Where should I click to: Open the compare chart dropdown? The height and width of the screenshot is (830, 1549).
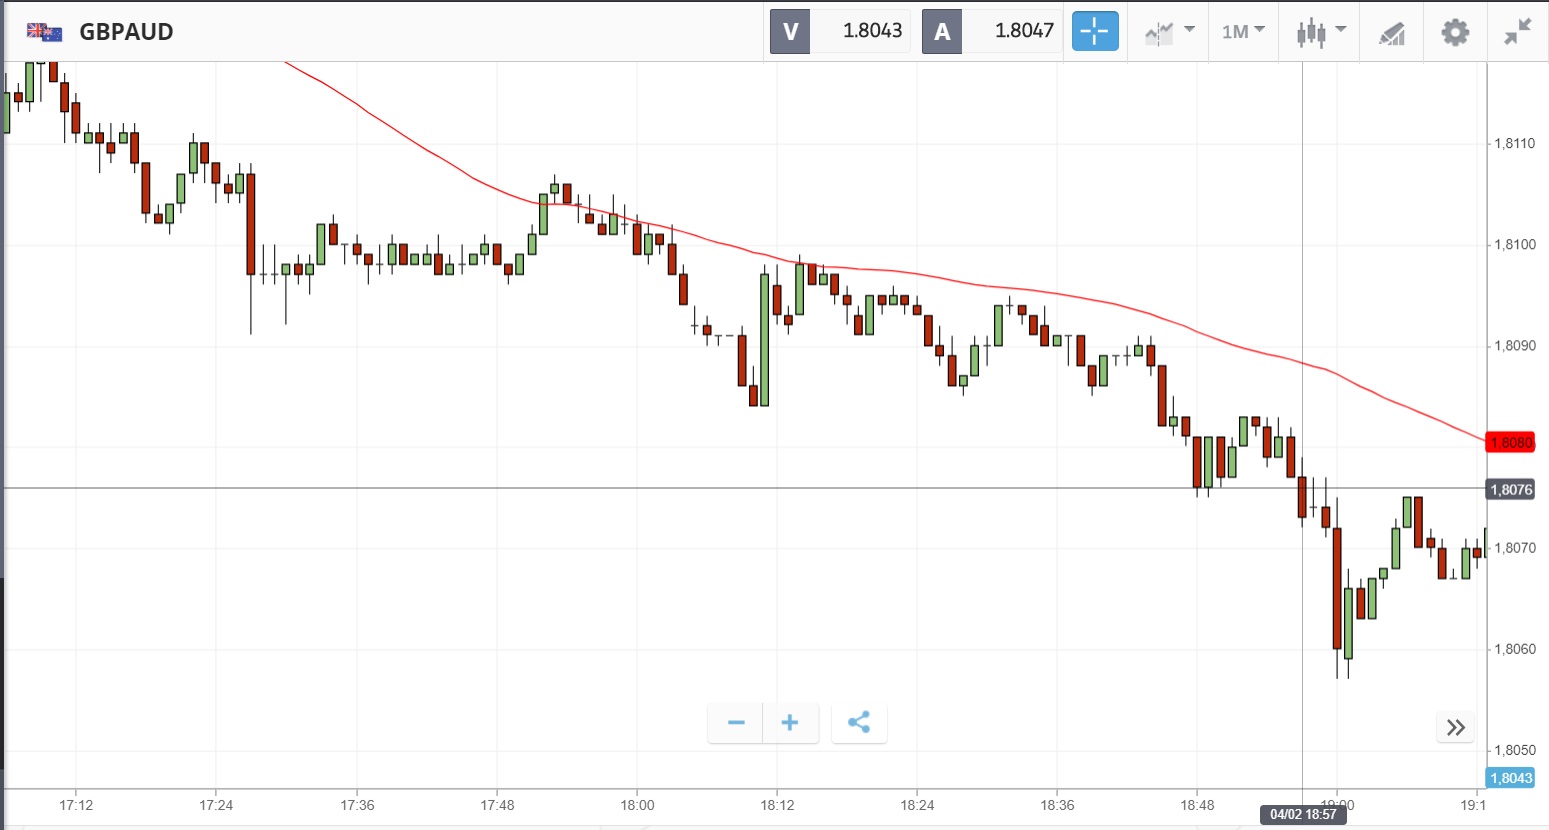coord(1169,32)
